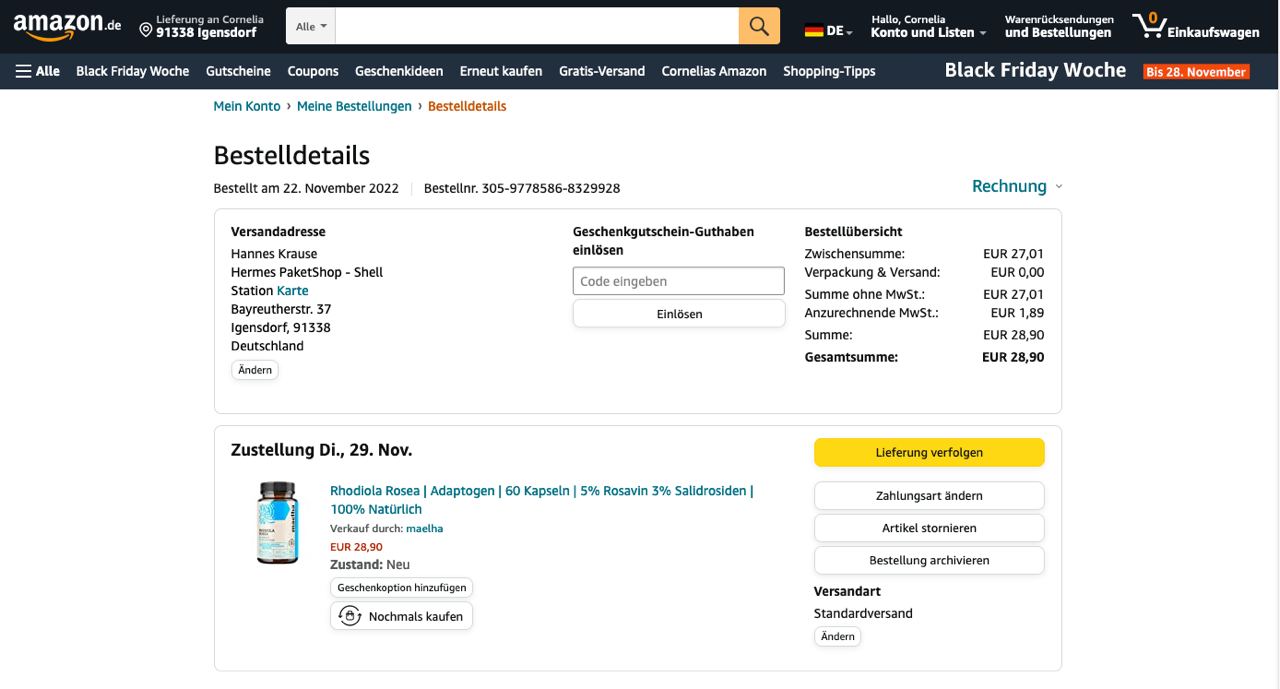Click the orange search magnifier button
The height and width of the screenshot is (689, 1280).
[x=759, y=26]
